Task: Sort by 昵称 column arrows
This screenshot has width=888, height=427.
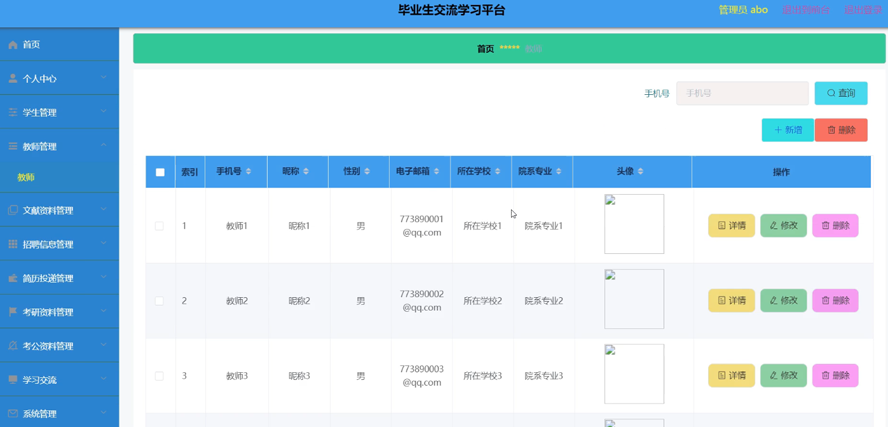Action: pyautogui.click(x=306, y=172)
